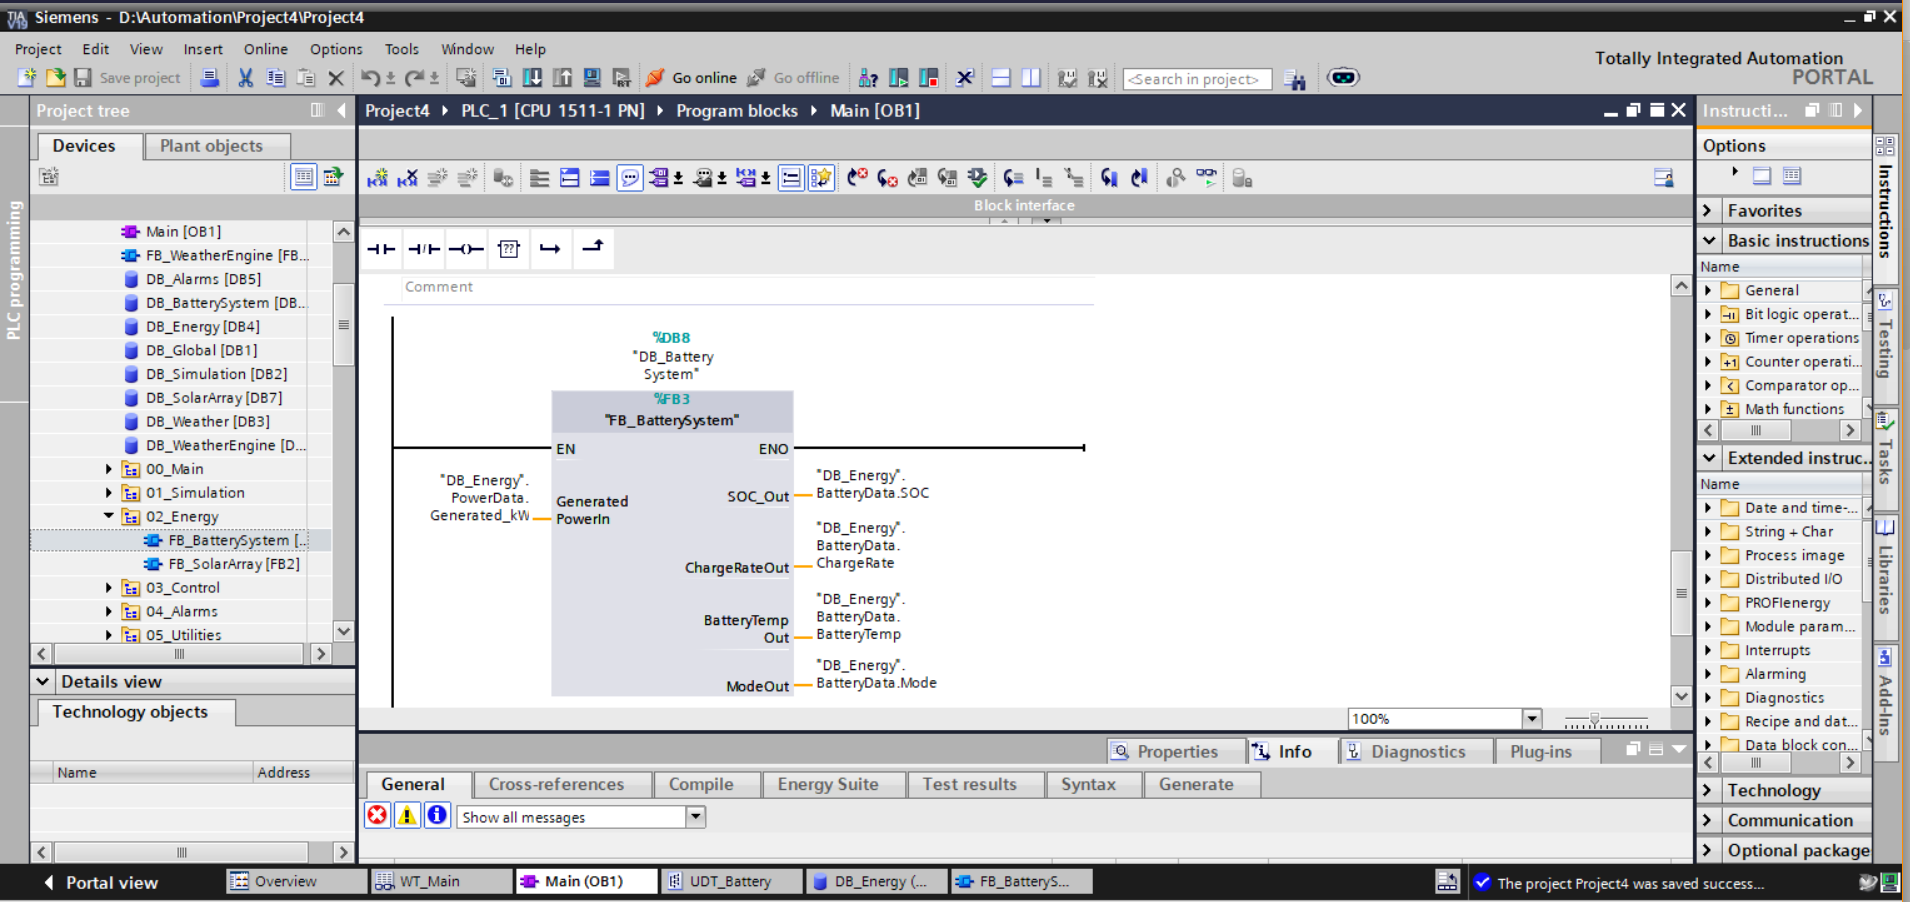Open the Overview taskbar button
The image size is (1910, 902).
click(297, 881)
